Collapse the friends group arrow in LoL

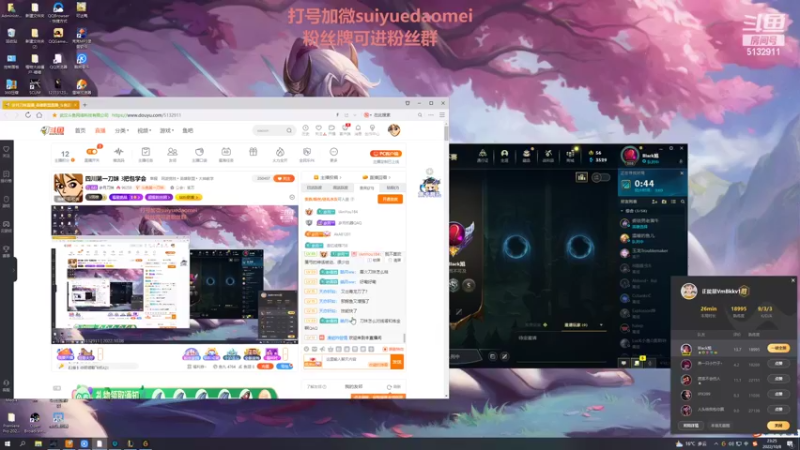[622, 211]
